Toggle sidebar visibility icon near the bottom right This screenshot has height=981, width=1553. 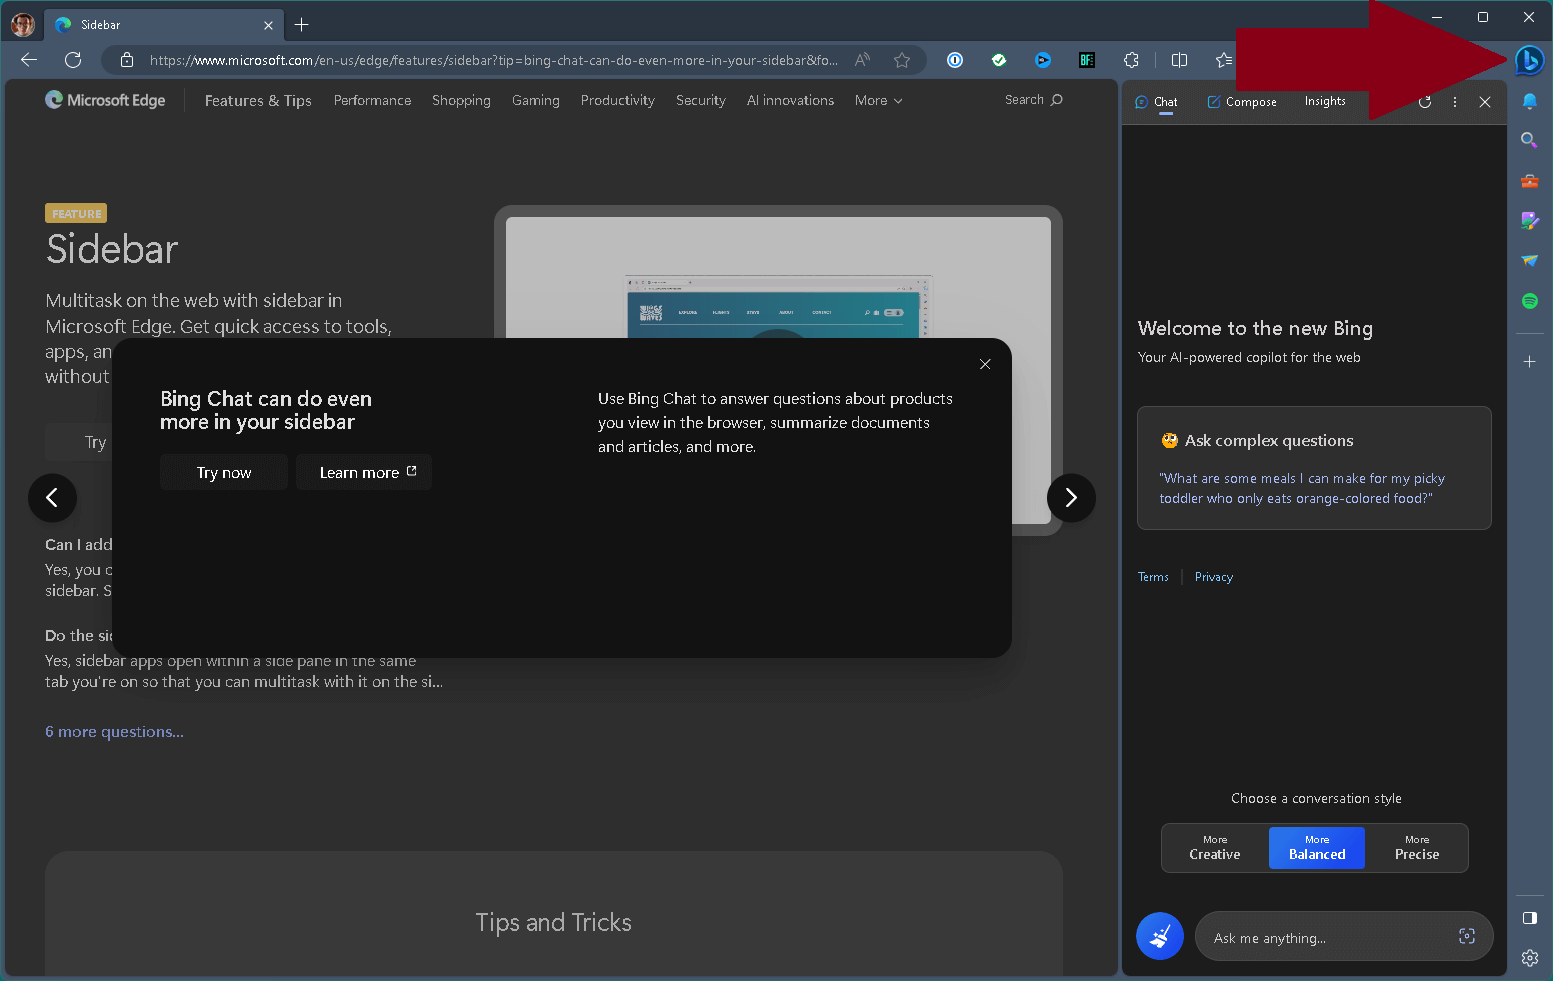pyautogui.click(x=1529, y=918)
